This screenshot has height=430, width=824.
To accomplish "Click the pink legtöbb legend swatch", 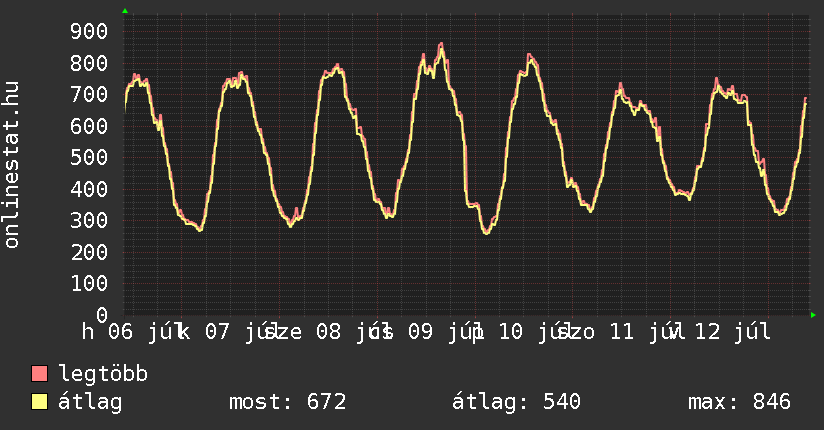I will (39, 374).
